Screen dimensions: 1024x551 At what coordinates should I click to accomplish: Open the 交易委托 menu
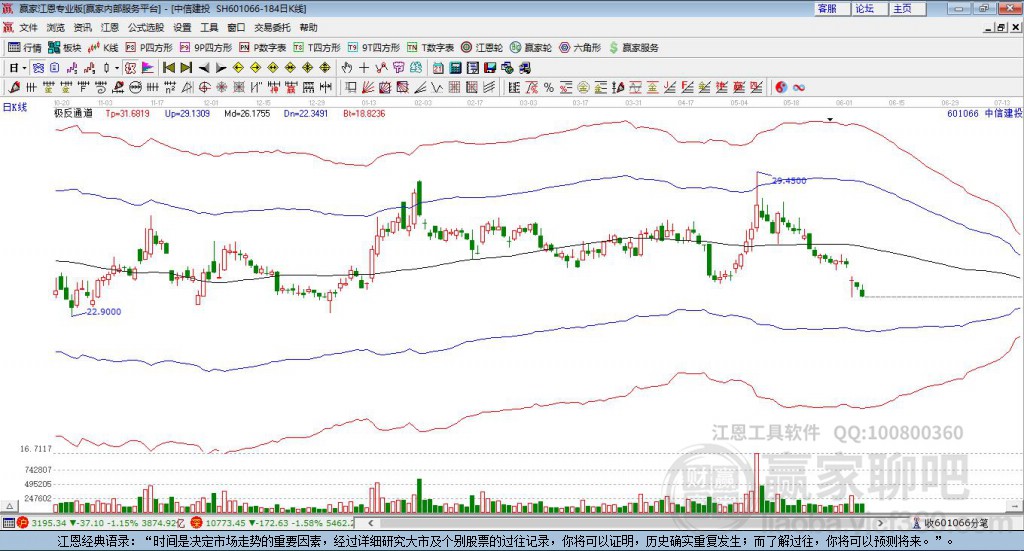pos(272,27)
